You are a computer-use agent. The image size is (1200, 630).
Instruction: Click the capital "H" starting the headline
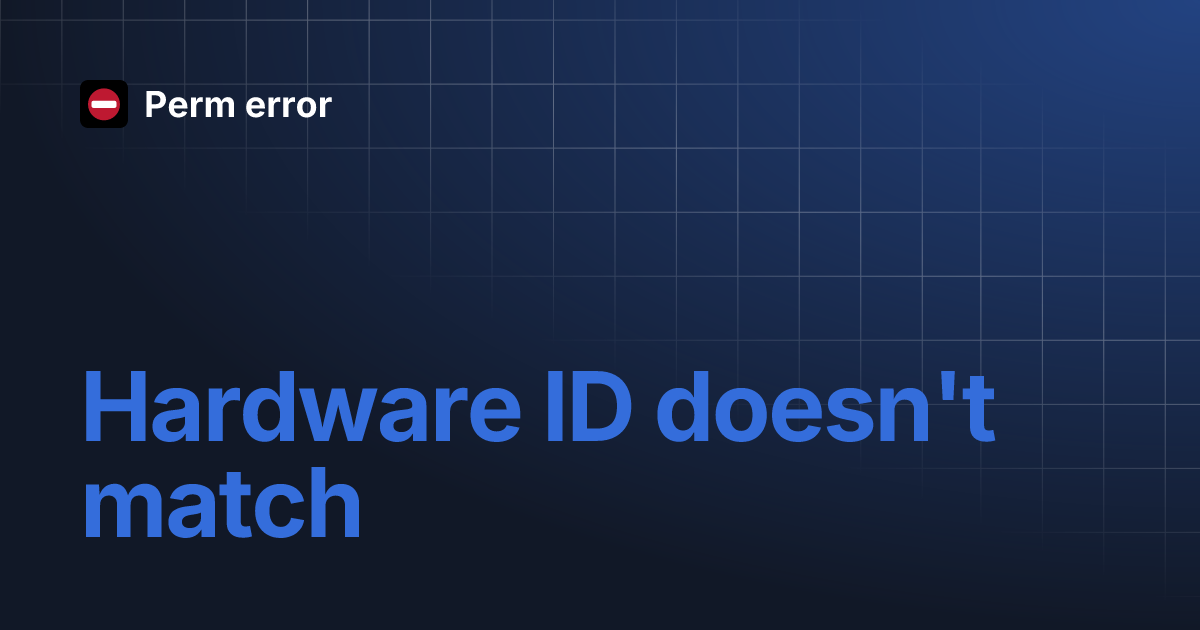pyautogui.click(x=114, y=408)
